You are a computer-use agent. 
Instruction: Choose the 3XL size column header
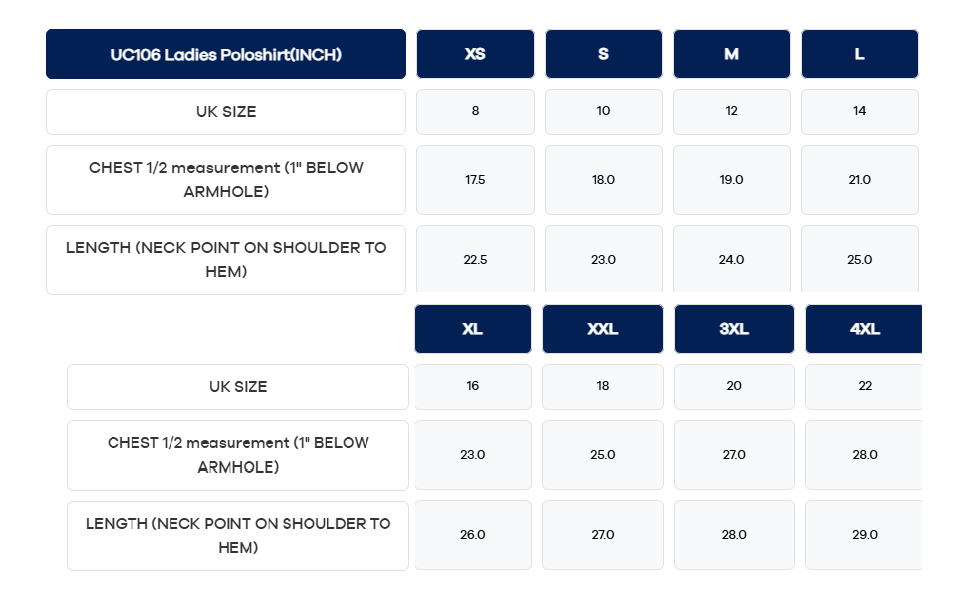click(x=734, y=329)
